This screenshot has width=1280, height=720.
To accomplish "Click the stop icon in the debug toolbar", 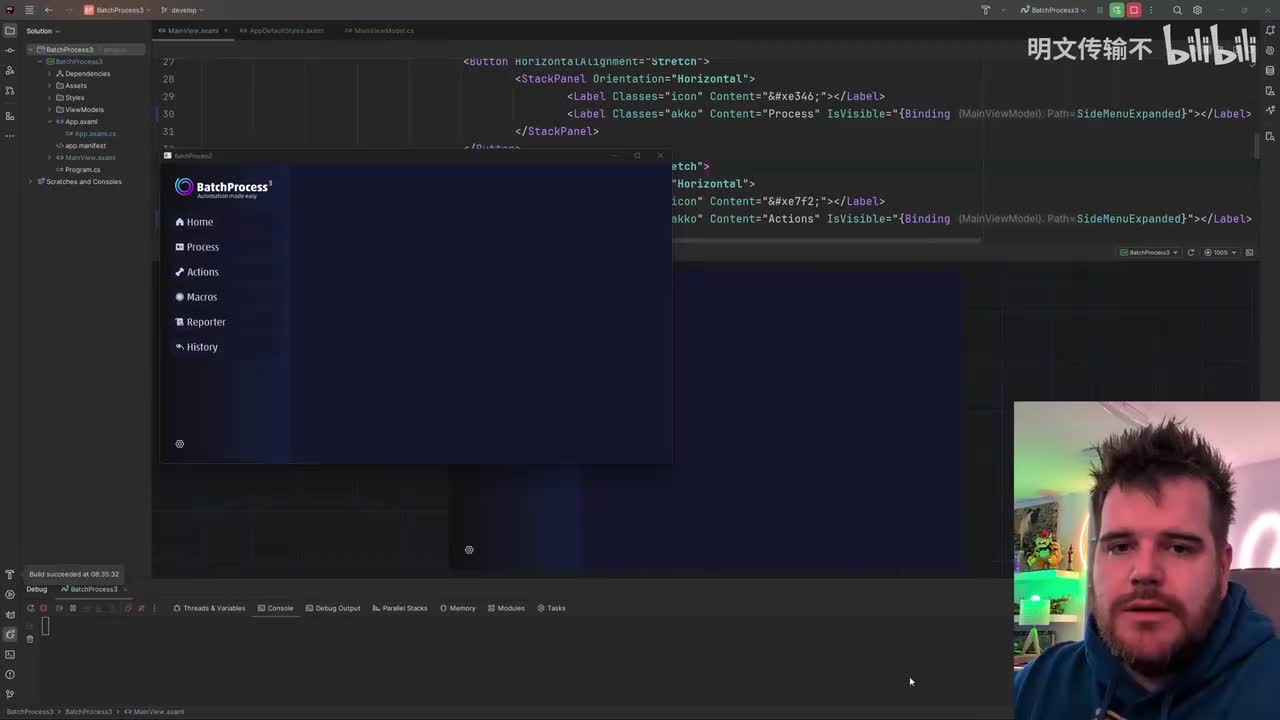I will (43, 608).
